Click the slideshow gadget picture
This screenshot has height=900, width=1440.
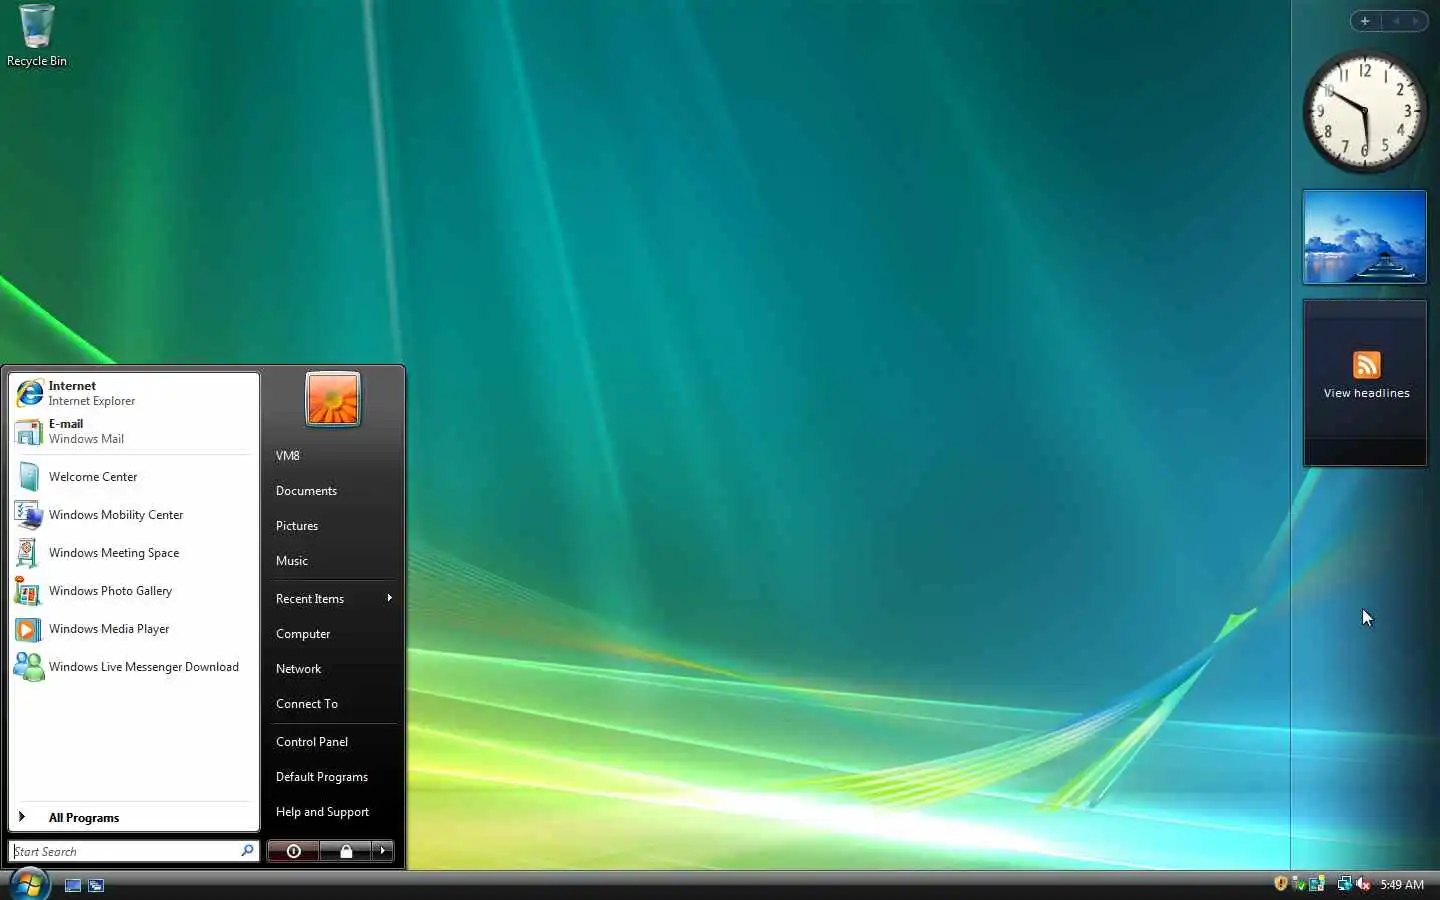[x=1364, y=237]
